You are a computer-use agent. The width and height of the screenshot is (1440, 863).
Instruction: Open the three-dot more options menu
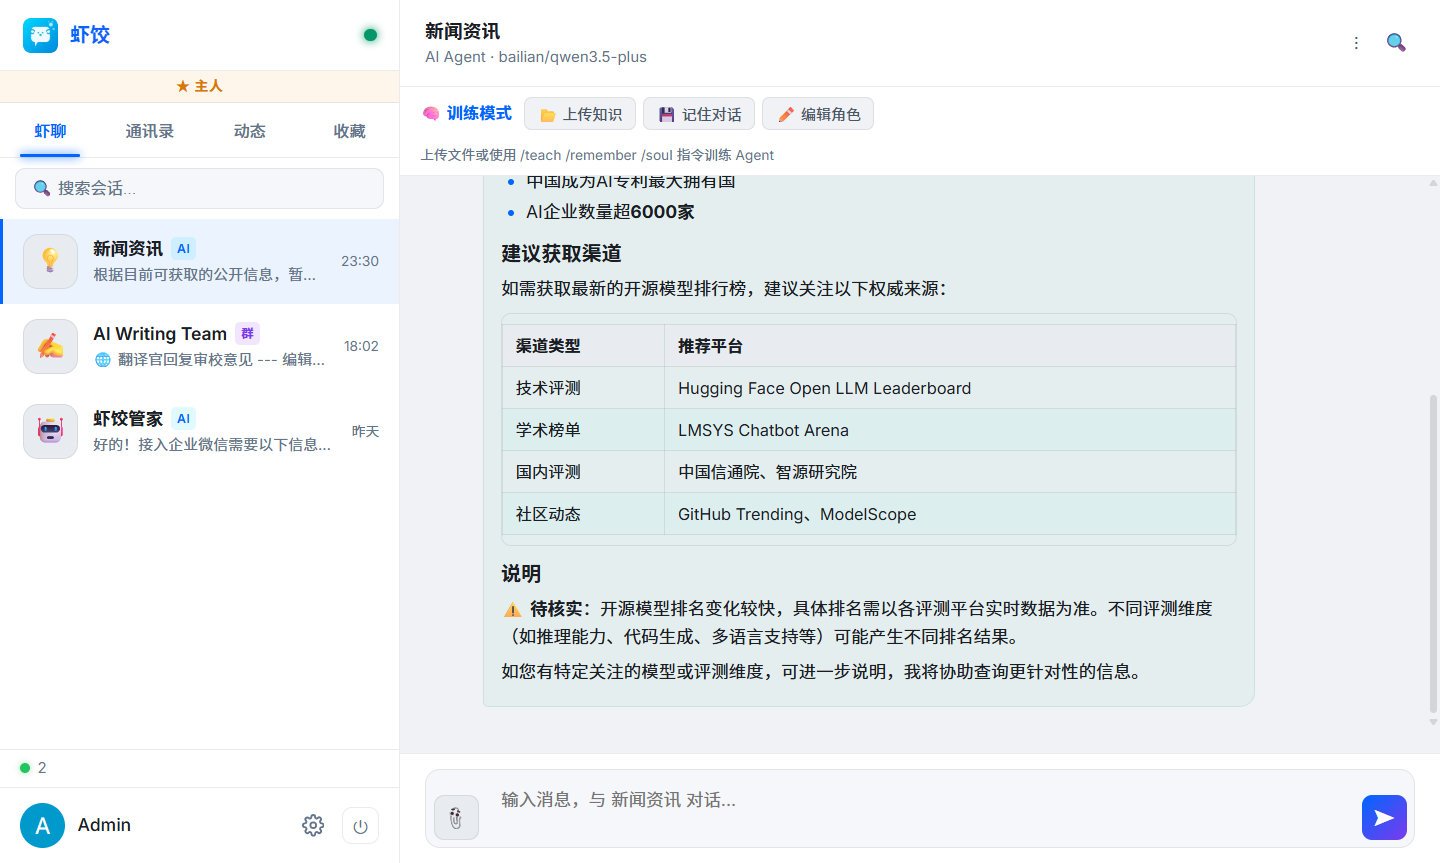(x=1356, y=43)
